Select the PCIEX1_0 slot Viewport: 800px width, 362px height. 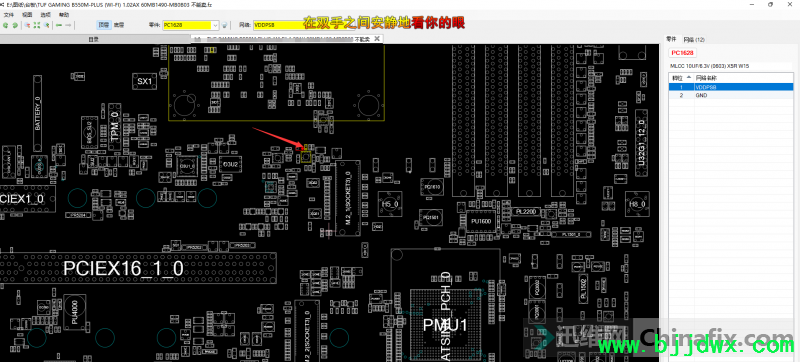point(27,198)
